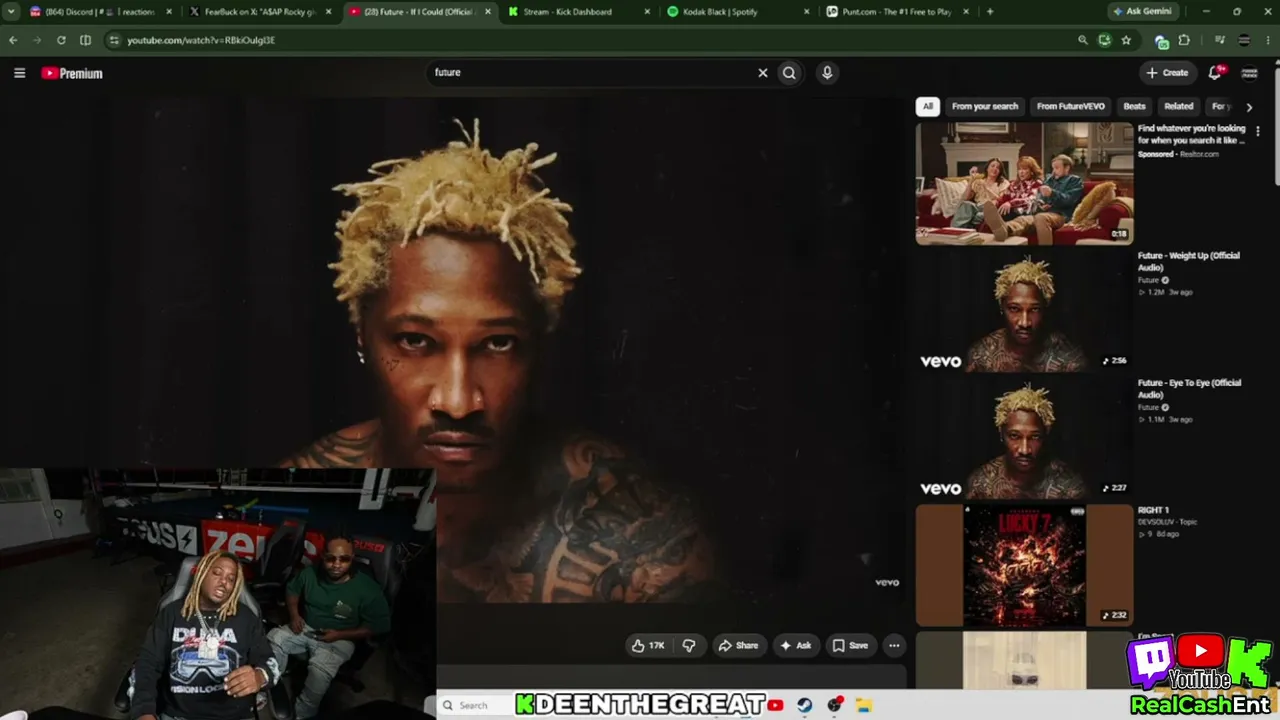Start voice search with the microphone
This screenshot has height=720, width=1280.
(x=827, y=73)
